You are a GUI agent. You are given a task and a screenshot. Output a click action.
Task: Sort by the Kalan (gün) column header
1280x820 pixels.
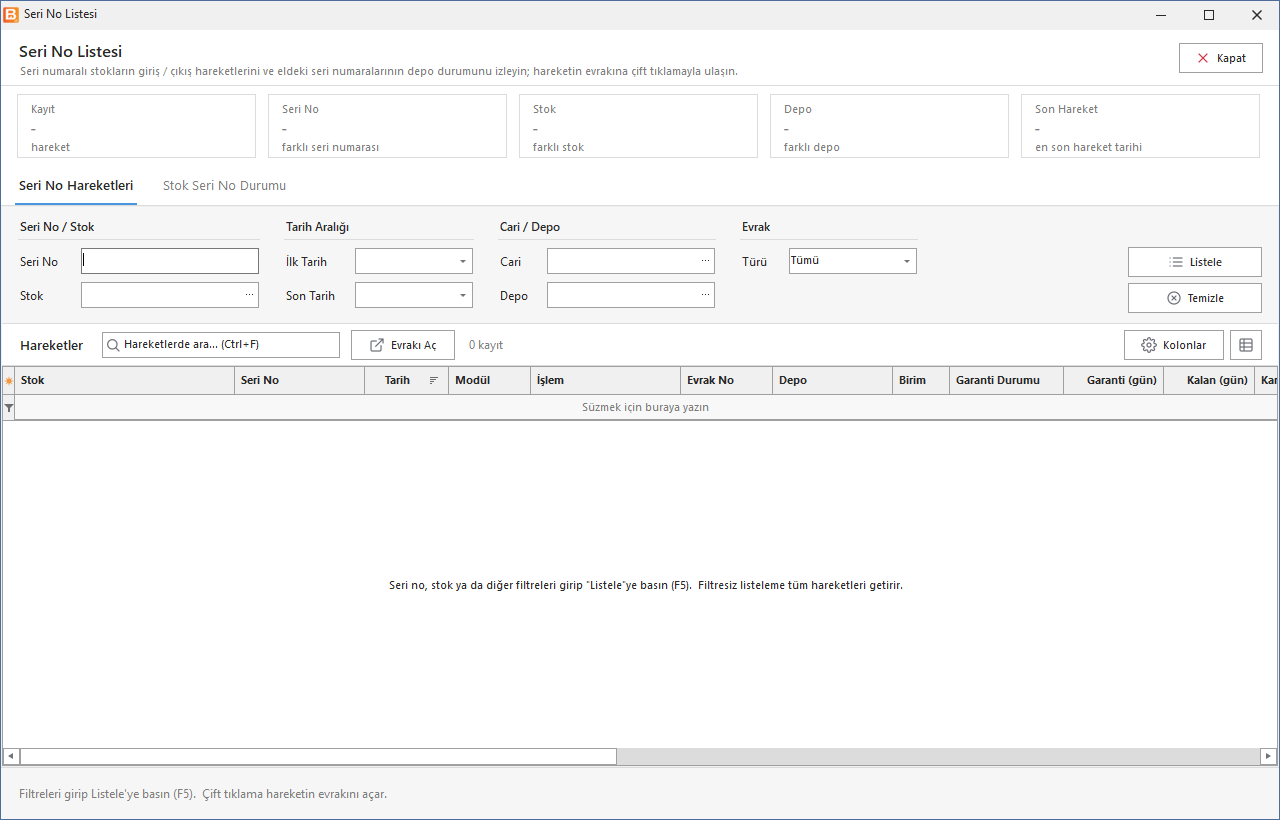pos(1209,381)
